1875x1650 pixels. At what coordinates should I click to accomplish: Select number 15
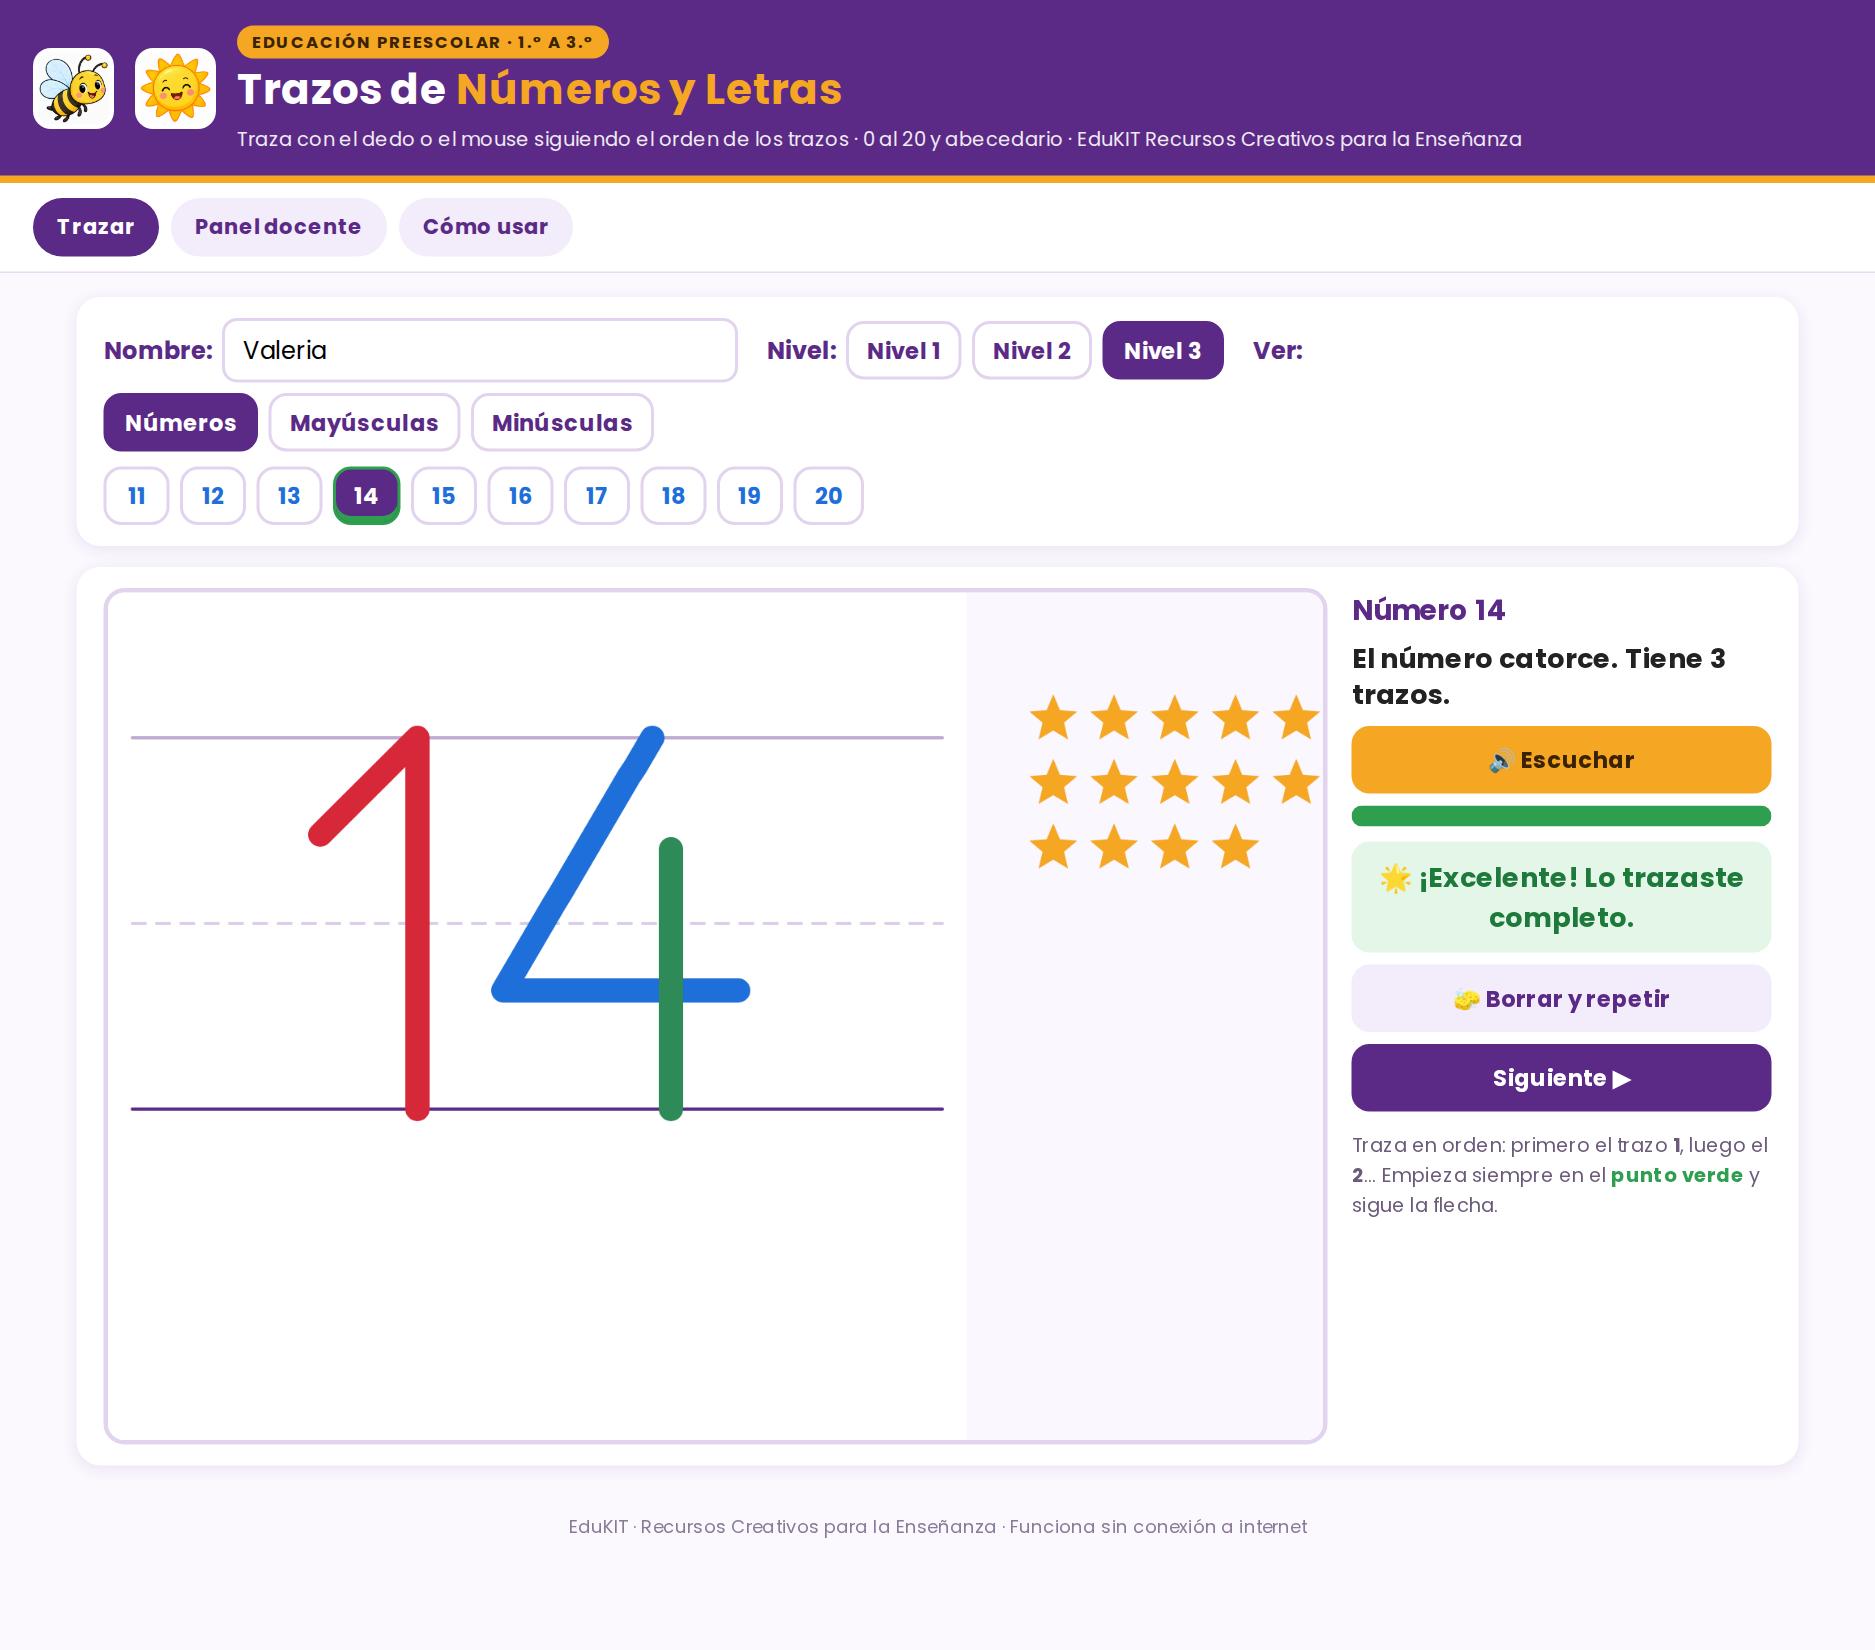pos(444,496)
